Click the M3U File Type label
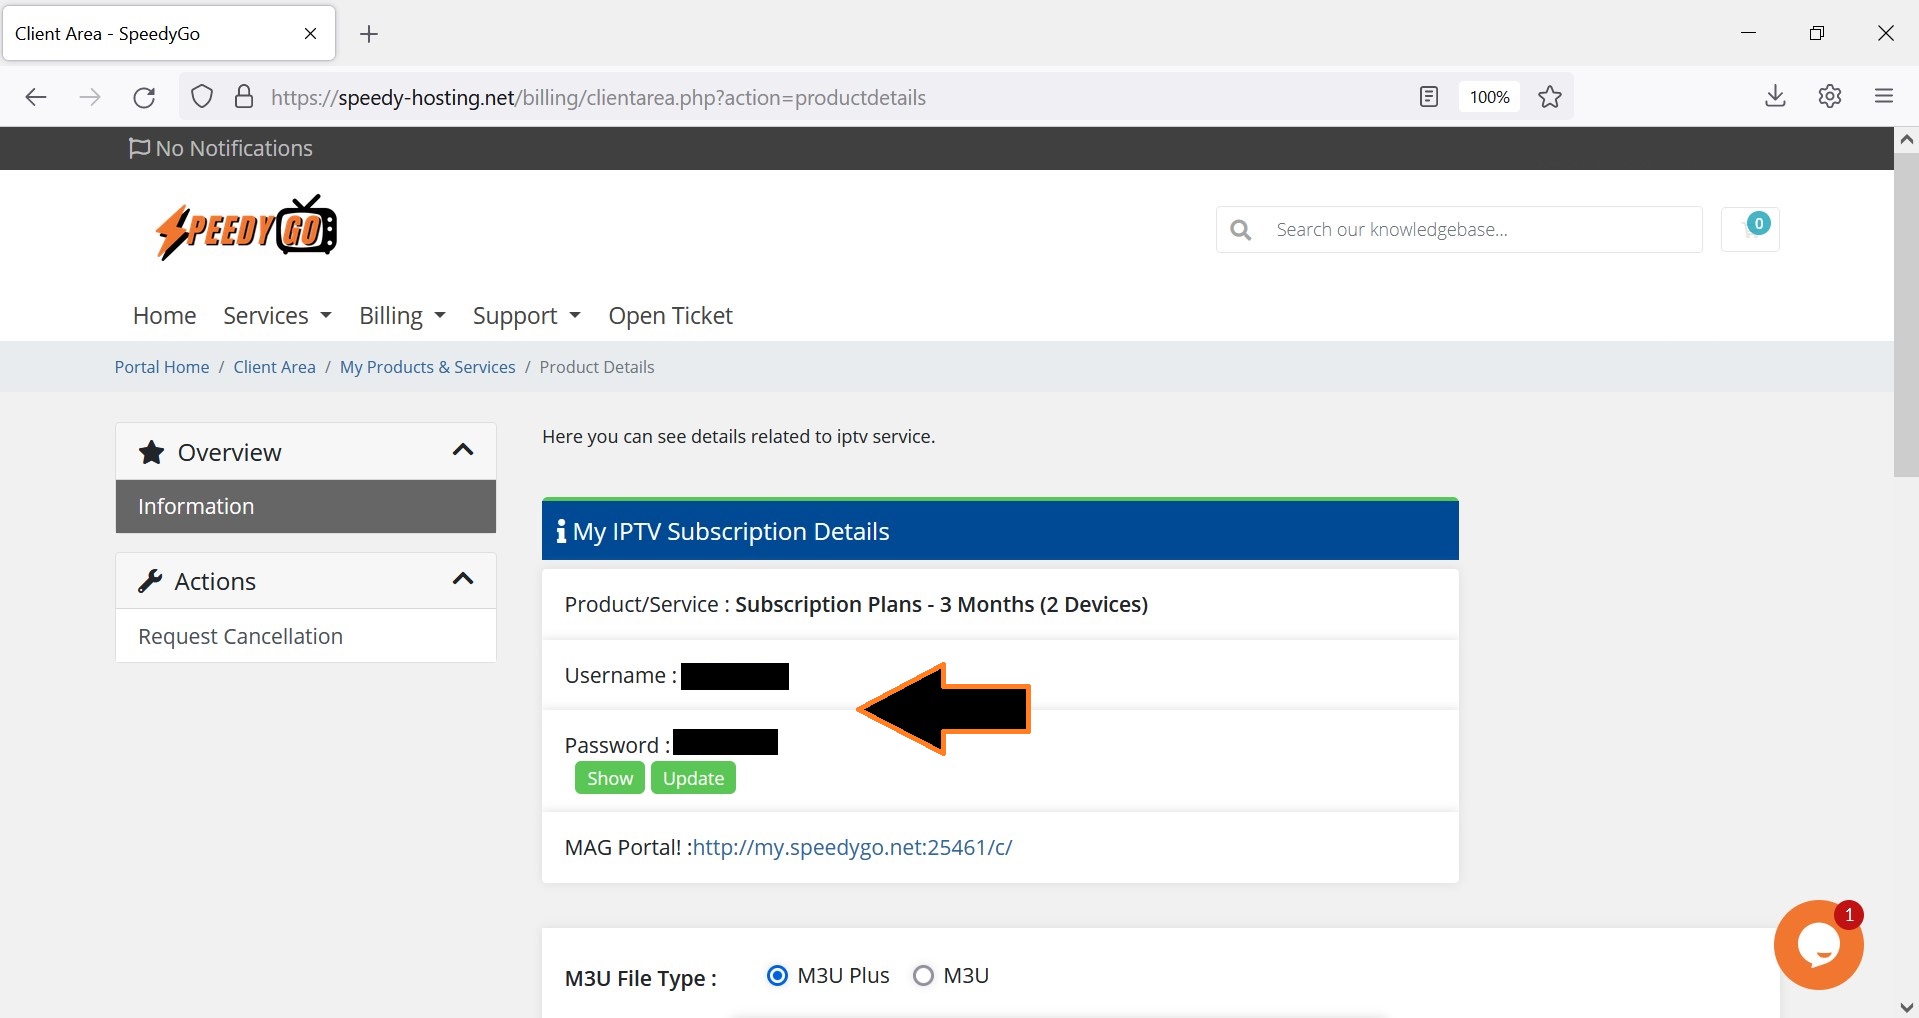The height and width of the screenshot is (1018, 1919). tap(640, 978)
